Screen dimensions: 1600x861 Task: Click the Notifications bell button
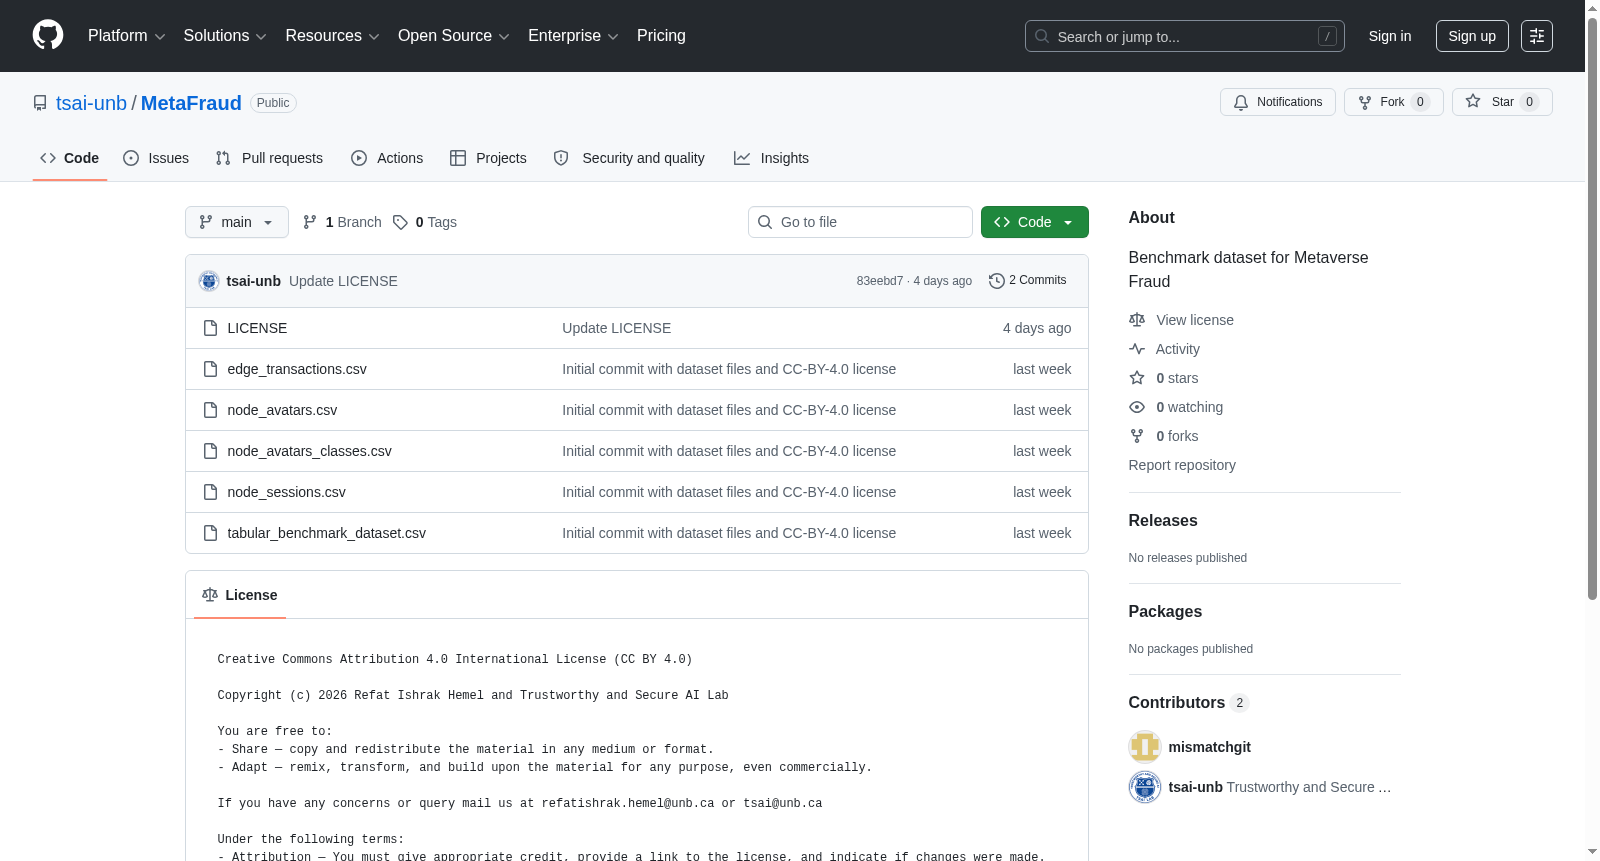pyautogui.click(x=1277, y=102)
